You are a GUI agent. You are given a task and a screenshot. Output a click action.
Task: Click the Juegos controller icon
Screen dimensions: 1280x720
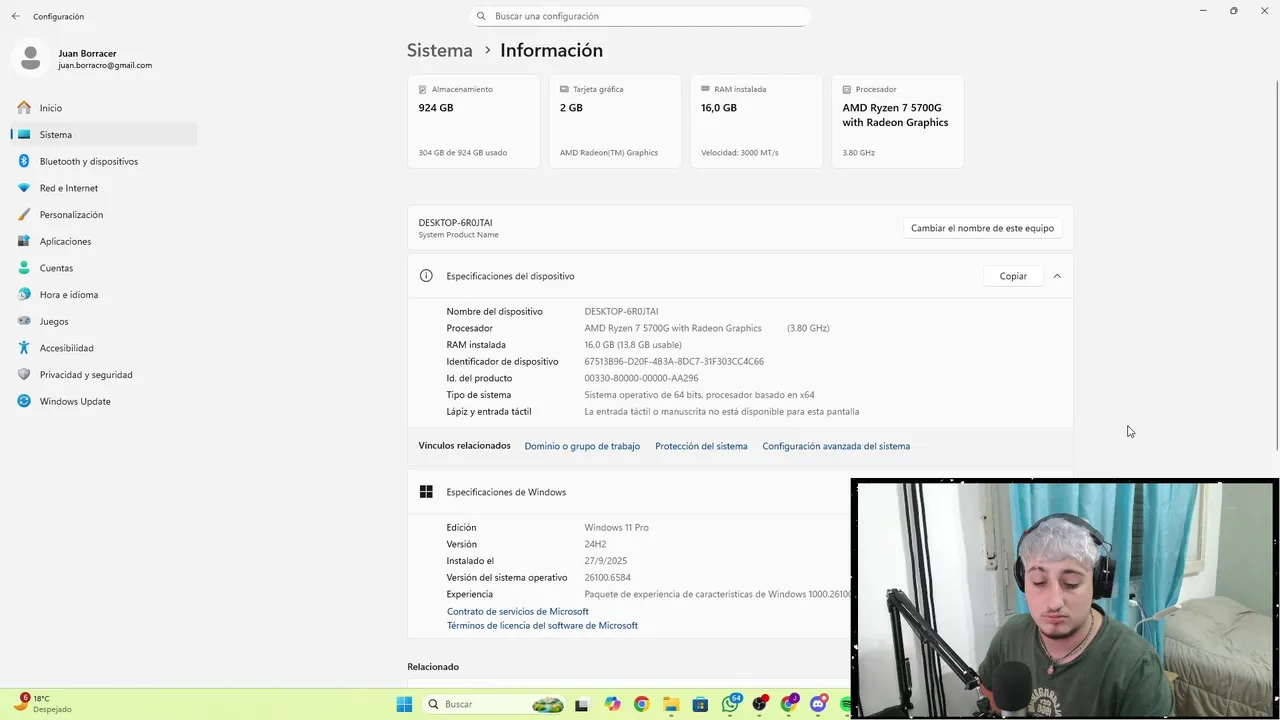point(24,321)
